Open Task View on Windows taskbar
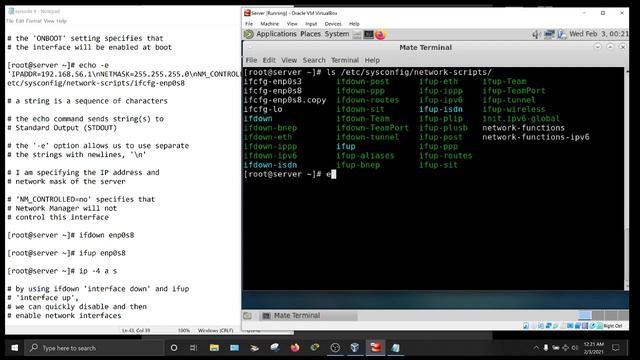The width and height of the screenshot is (640, 360). (x=193, y=348)
